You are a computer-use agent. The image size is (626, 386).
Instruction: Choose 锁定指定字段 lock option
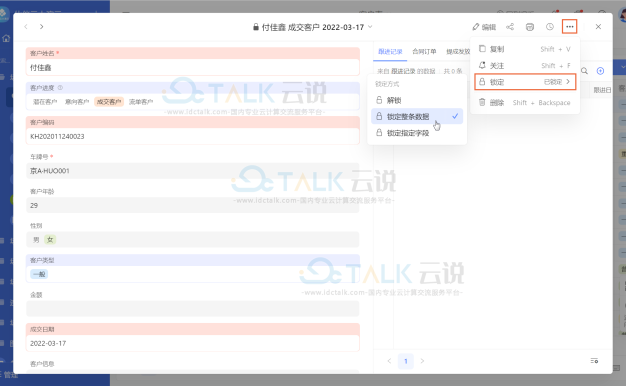[x=417, y=133]
